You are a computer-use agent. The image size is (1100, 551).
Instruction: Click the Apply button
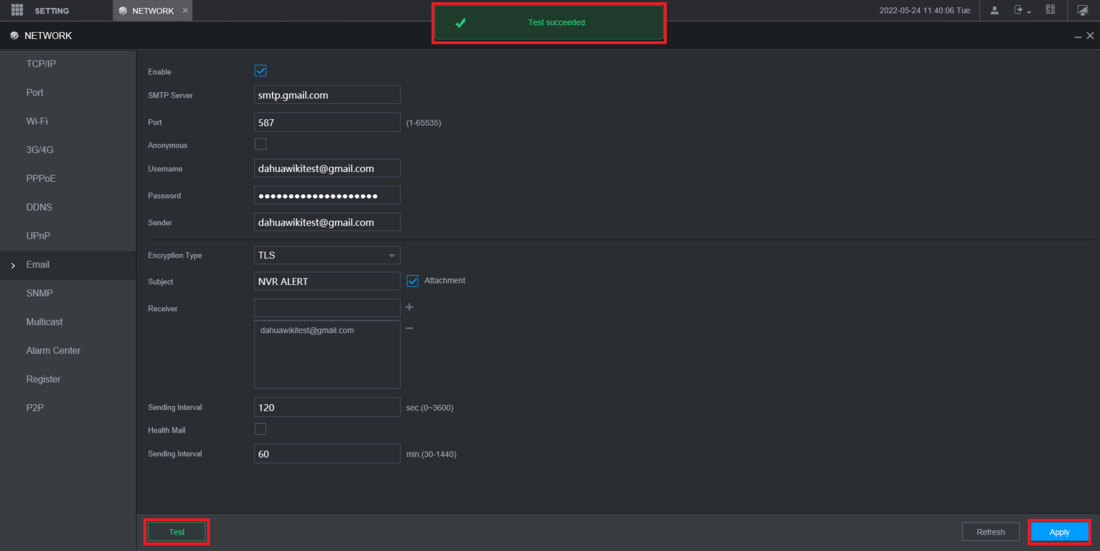coord(1059,532)
